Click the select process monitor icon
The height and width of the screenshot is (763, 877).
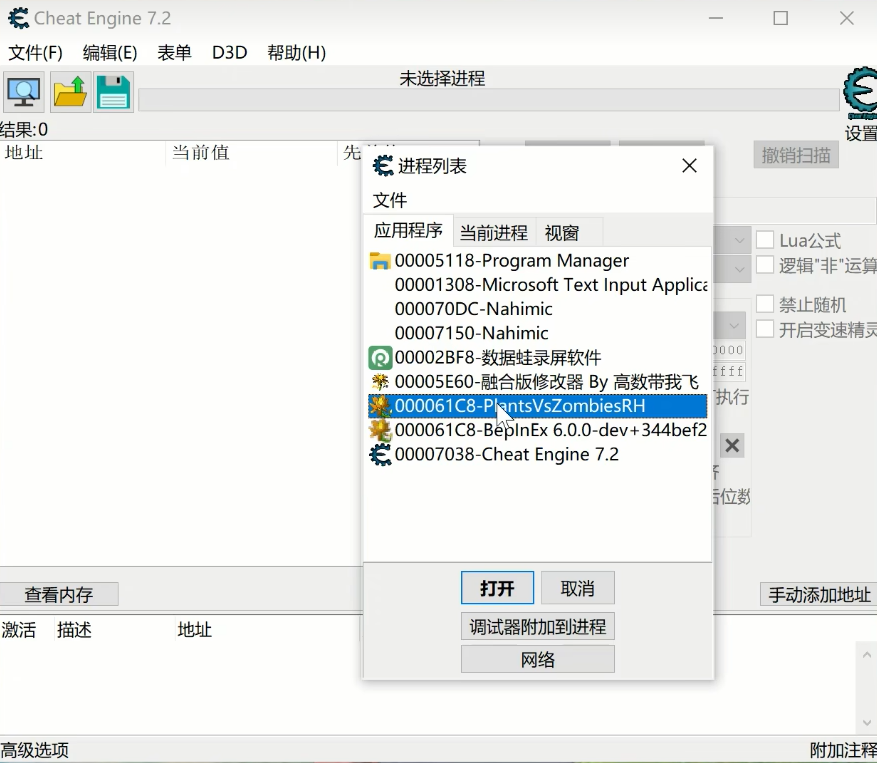click(x=24, y=92)
